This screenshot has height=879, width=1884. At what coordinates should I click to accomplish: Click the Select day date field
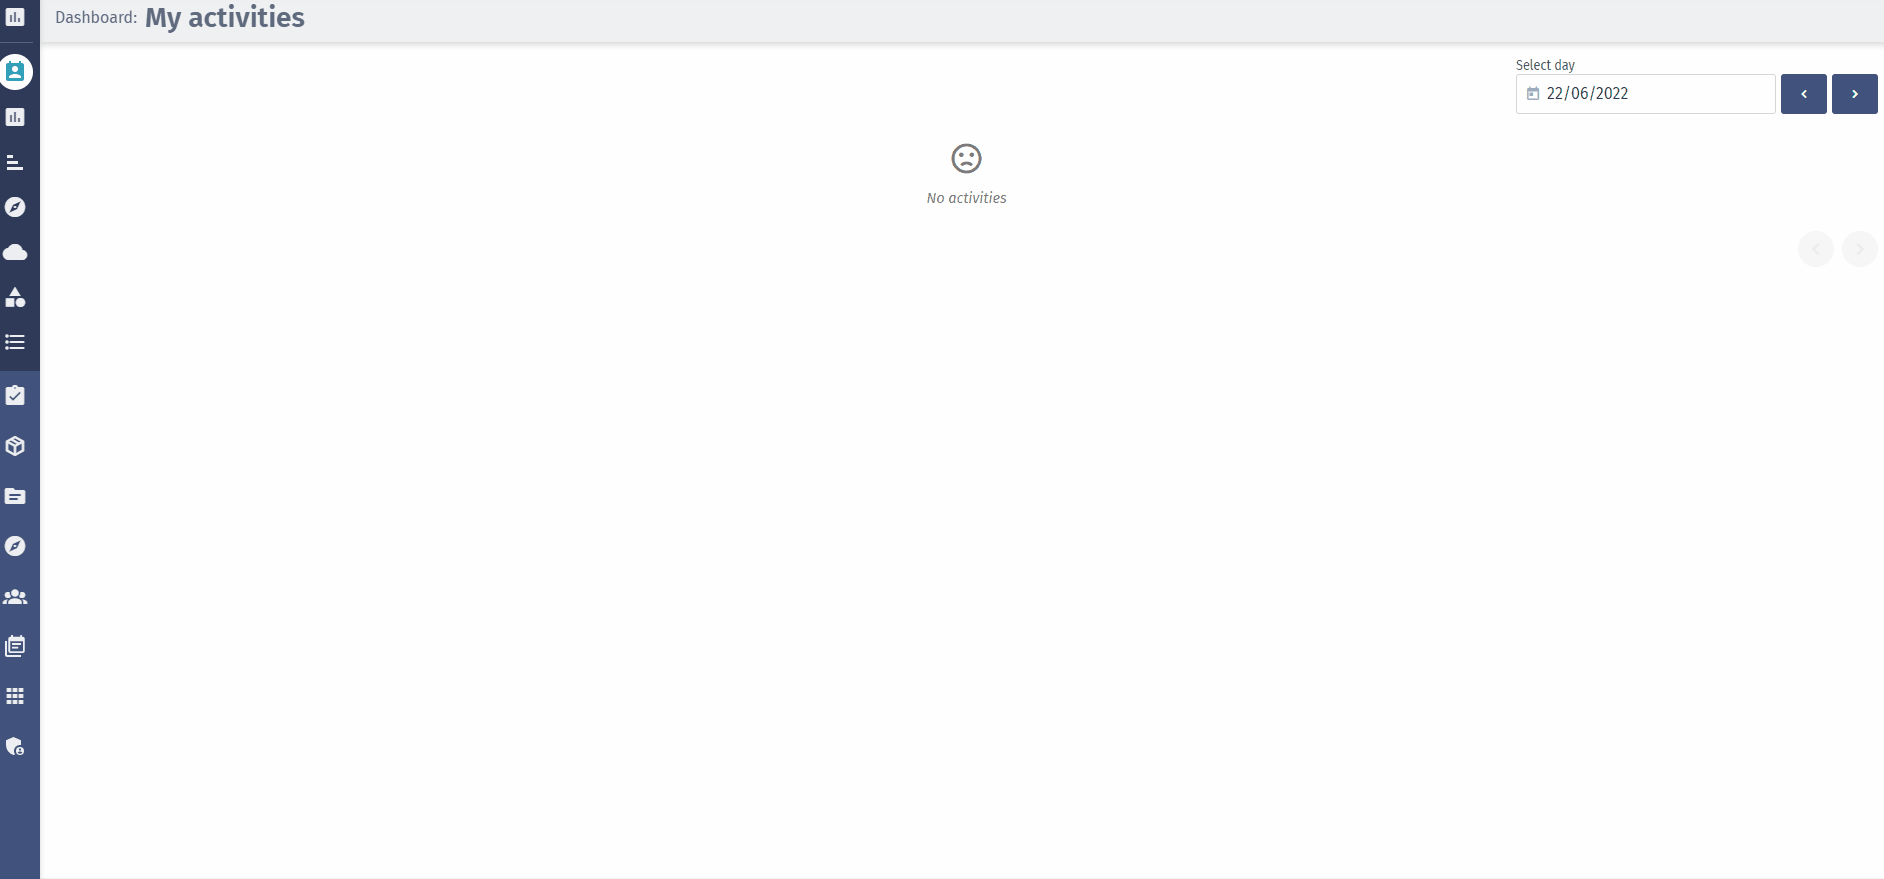point(1646,94)
